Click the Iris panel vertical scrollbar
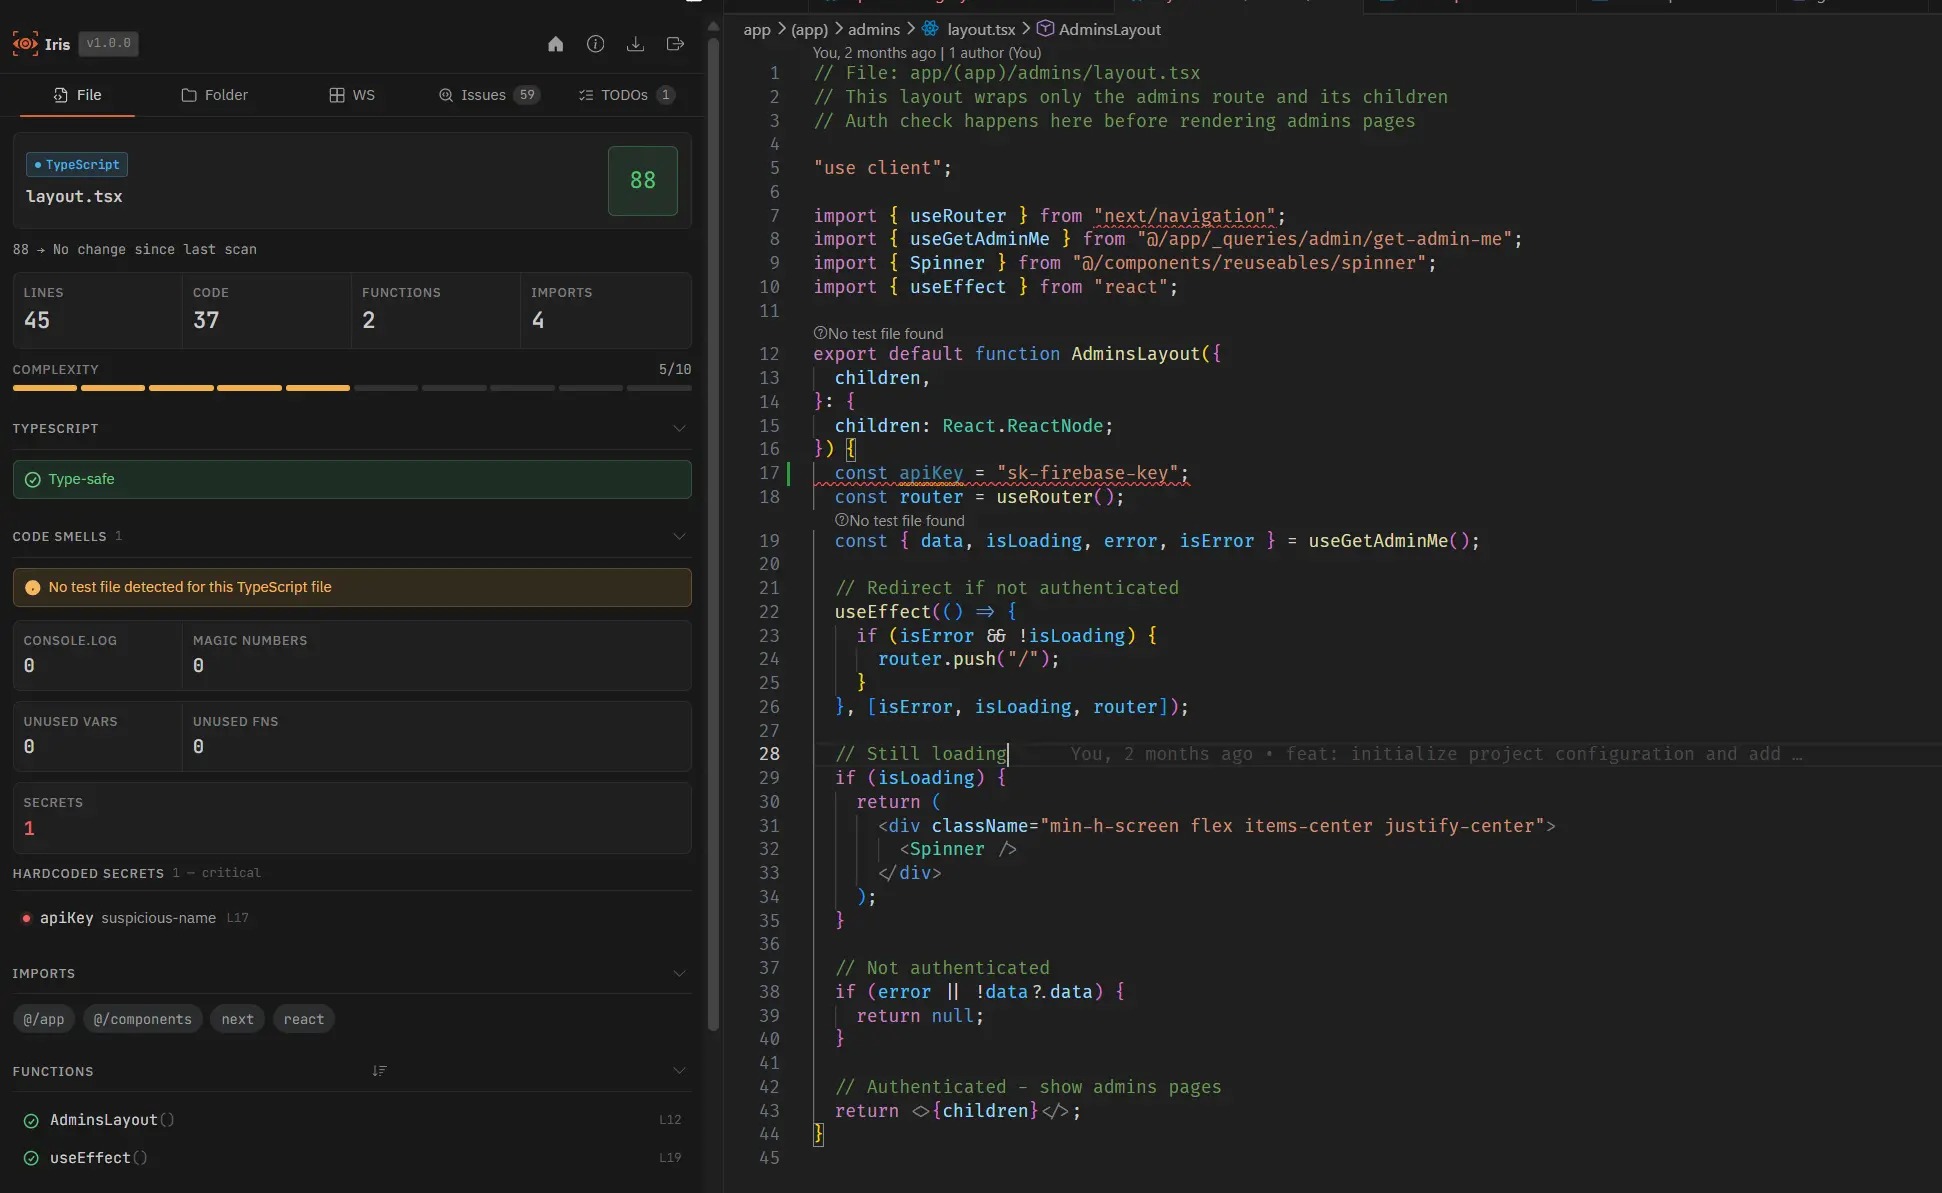The height and width of the screenshot is (1193, 1942). 713,535
